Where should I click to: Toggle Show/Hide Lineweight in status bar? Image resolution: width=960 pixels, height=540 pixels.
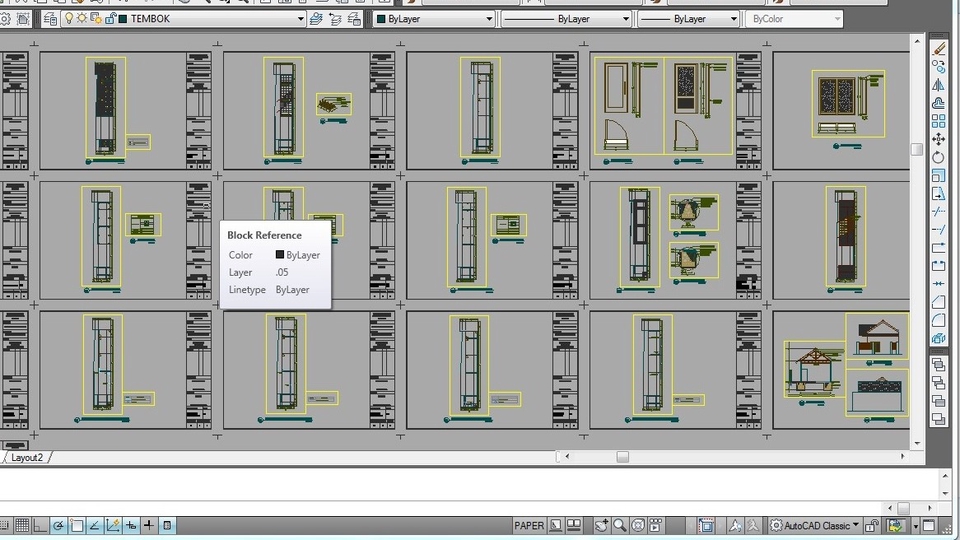point(149,525)
